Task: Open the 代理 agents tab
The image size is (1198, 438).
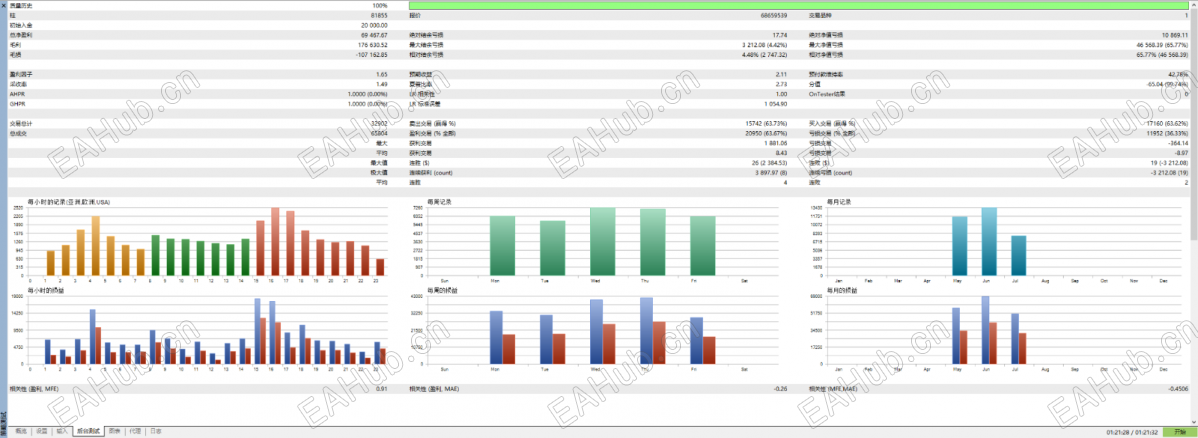Action: pyautogui.click(x=134, y=432)
